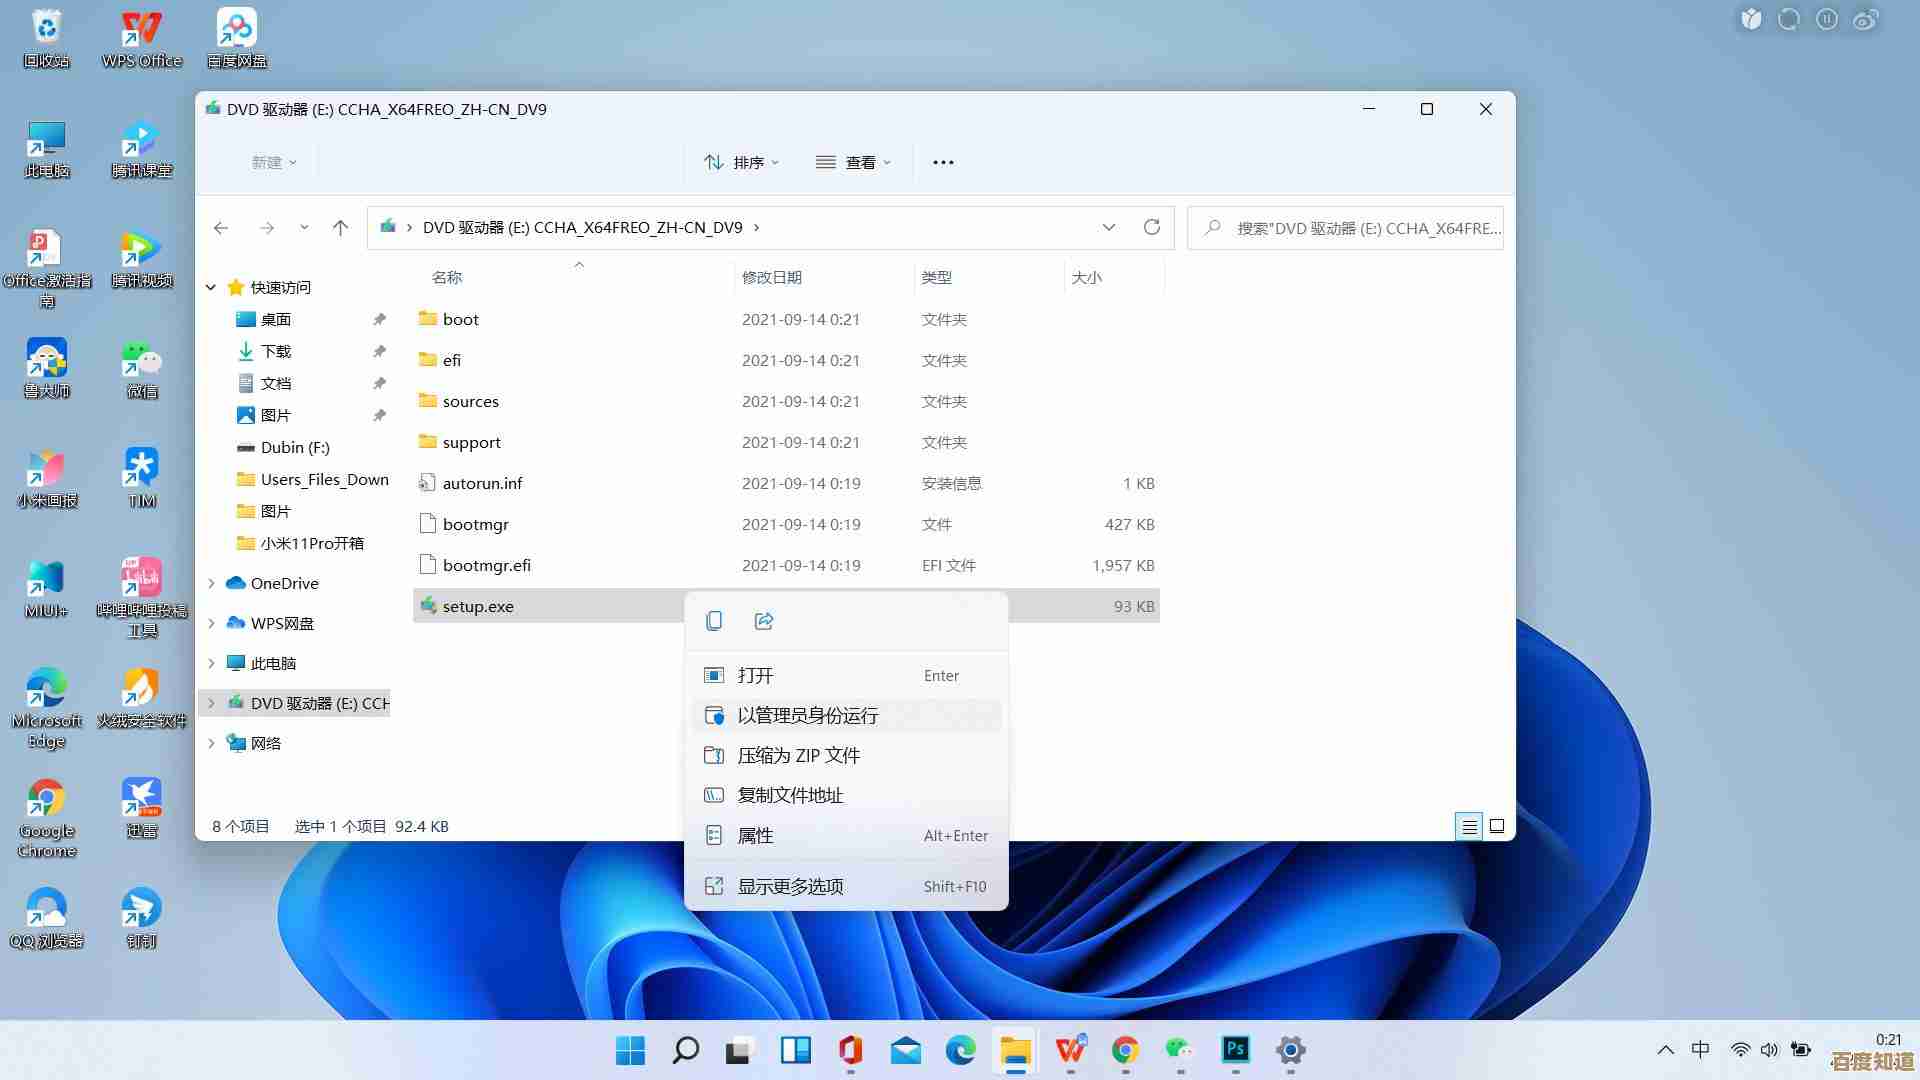Expand the OneDrive tree node
This screenshot has width=1920, height=1080.
(x=211, y=583)
